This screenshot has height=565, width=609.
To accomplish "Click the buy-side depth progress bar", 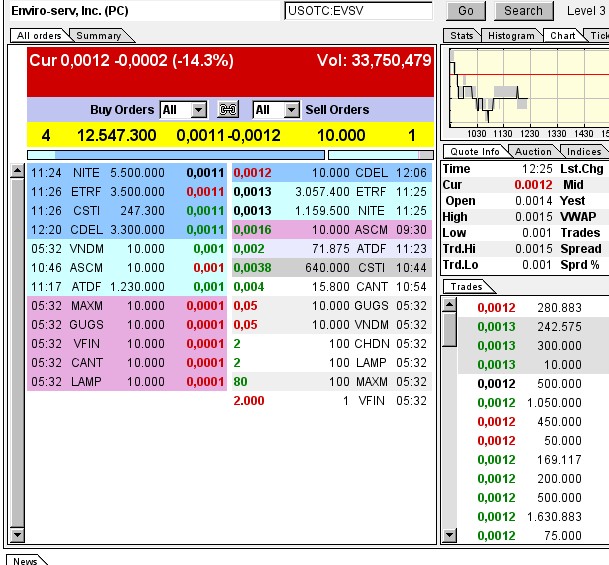I will [176, 155].
